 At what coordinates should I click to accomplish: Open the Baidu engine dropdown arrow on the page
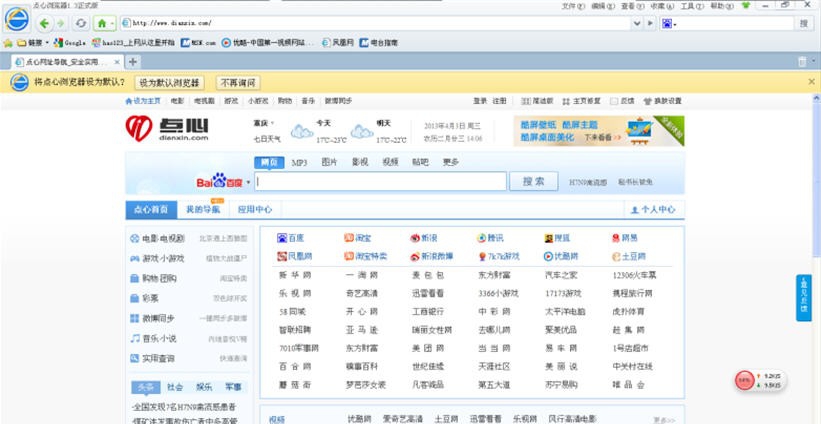click(248, 183)
